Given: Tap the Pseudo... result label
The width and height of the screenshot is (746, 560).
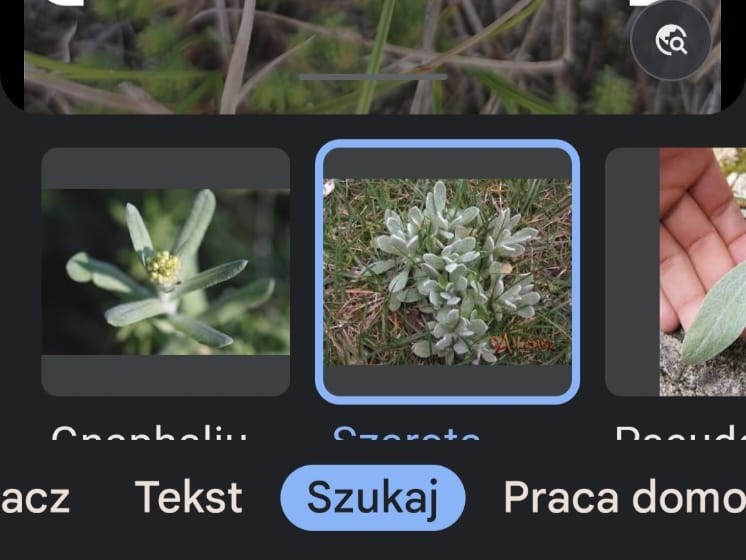Looking at the screenshot, I should point(680,432).
